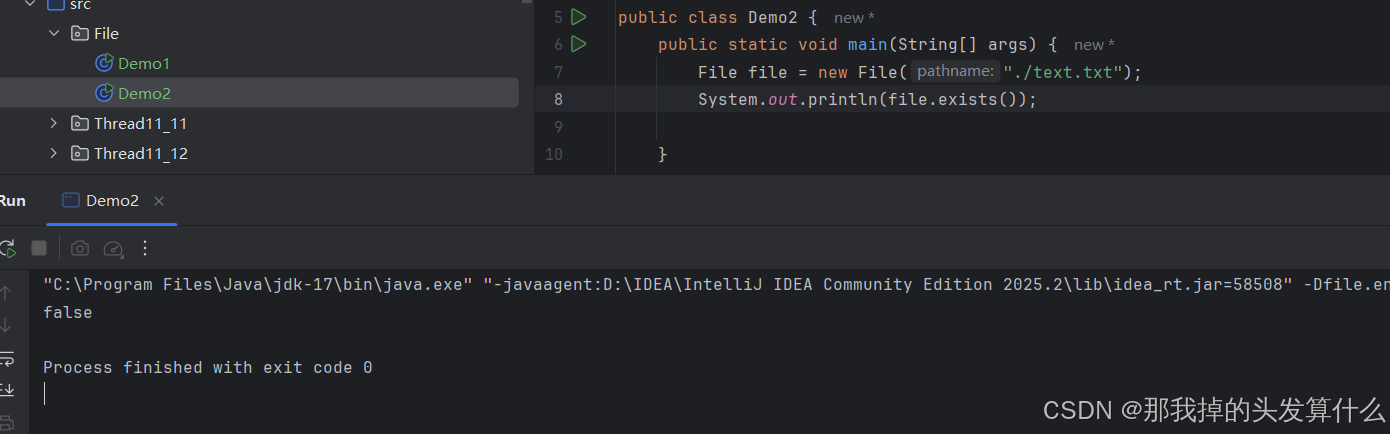Viewport: 1390px width, 434px height.
Task: Click 'String[] args' parameter in editor
Action: [962, 45]
